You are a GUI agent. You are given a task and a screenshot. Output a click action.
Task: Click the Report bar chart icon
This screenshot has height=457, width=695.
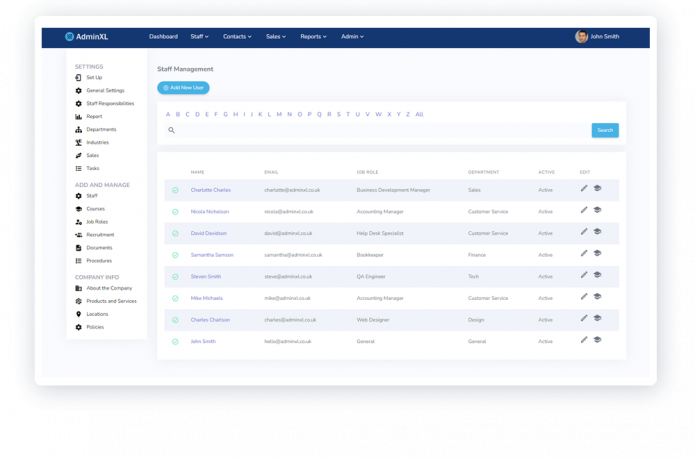point(78,117)
